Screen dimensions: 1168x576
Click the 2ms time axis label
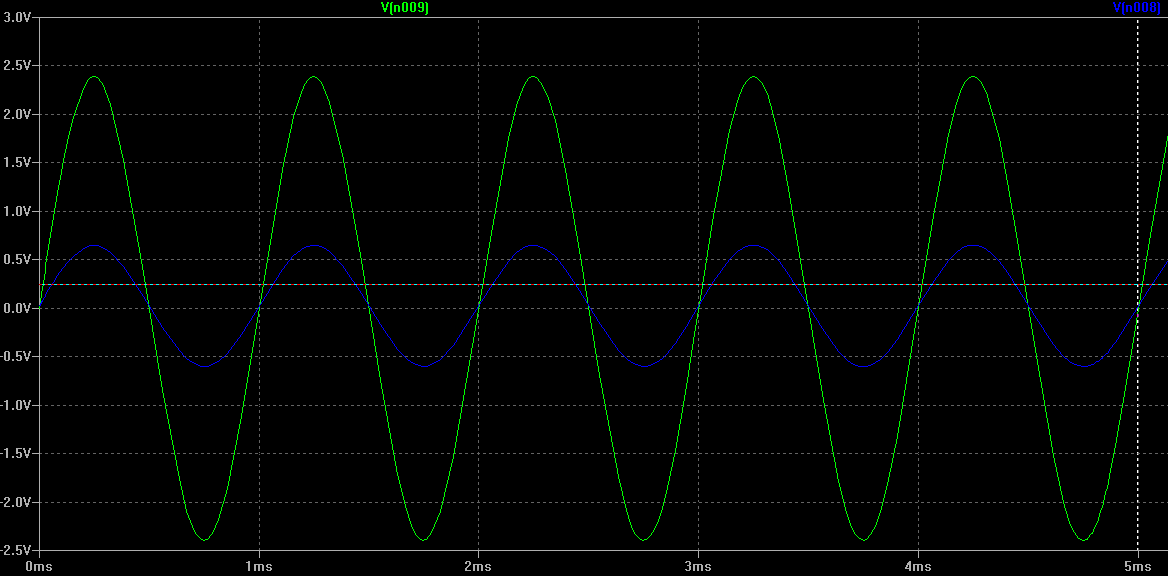click(478, 567)
